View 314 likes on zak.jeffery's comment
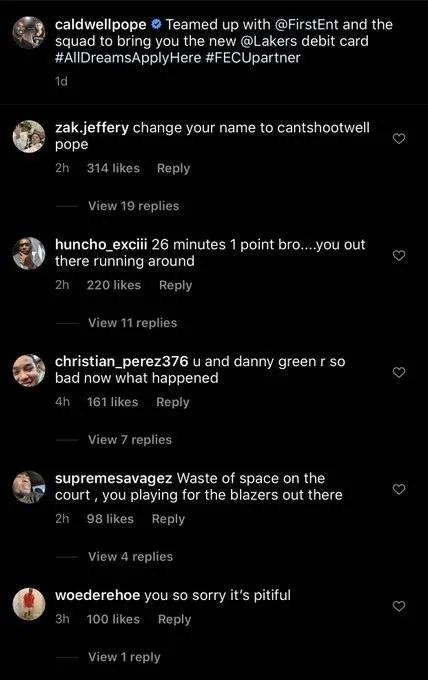 pos(113,168)
